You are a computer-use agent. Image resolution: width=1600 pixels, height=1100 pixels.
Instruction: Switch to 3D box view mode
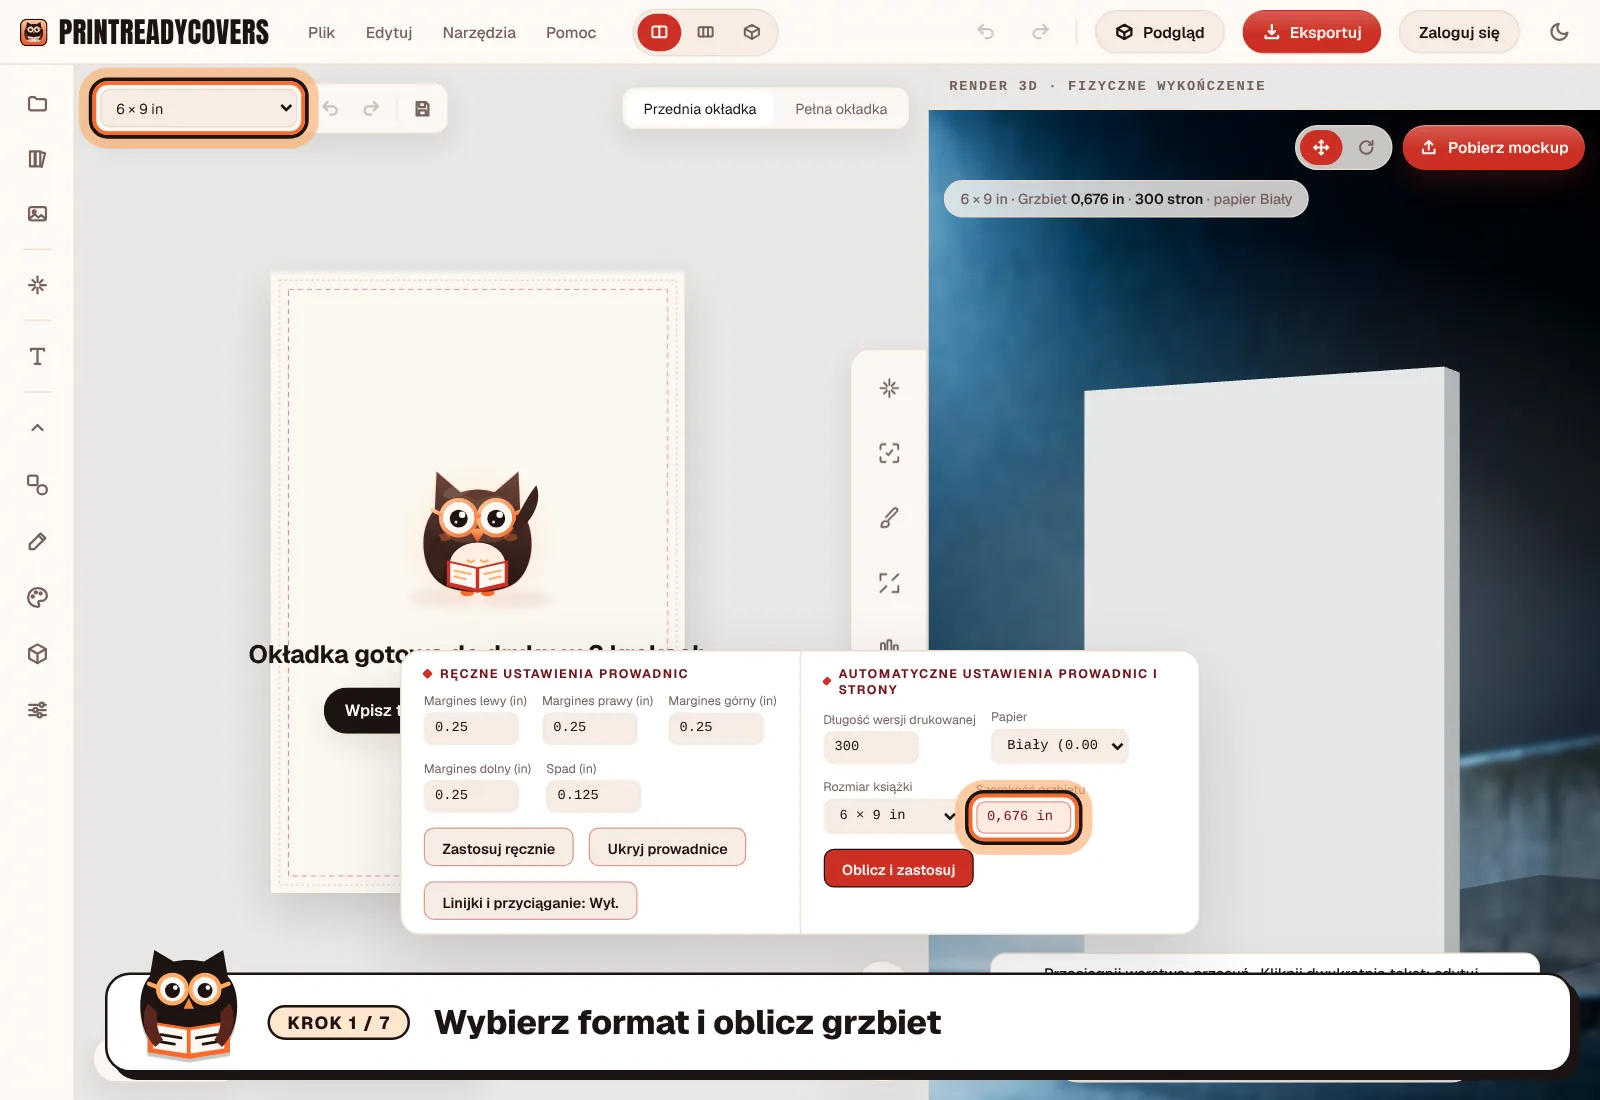pos(752,32)
